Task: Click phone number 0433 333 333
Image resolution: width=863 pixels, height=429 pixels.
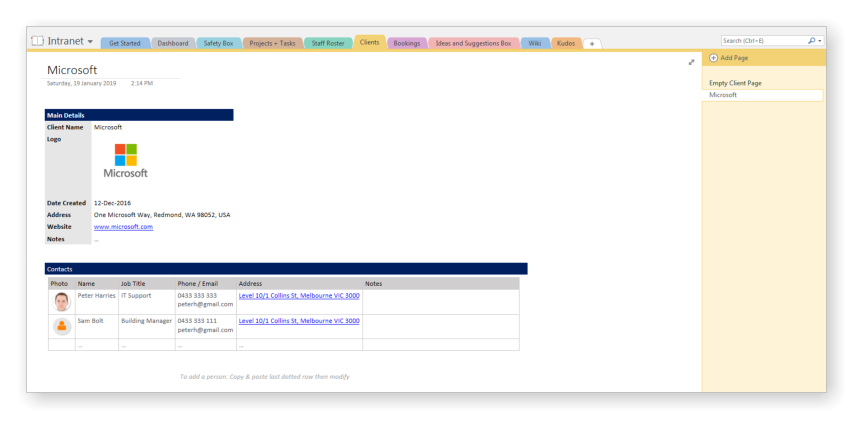Action: tap(197, 296)
